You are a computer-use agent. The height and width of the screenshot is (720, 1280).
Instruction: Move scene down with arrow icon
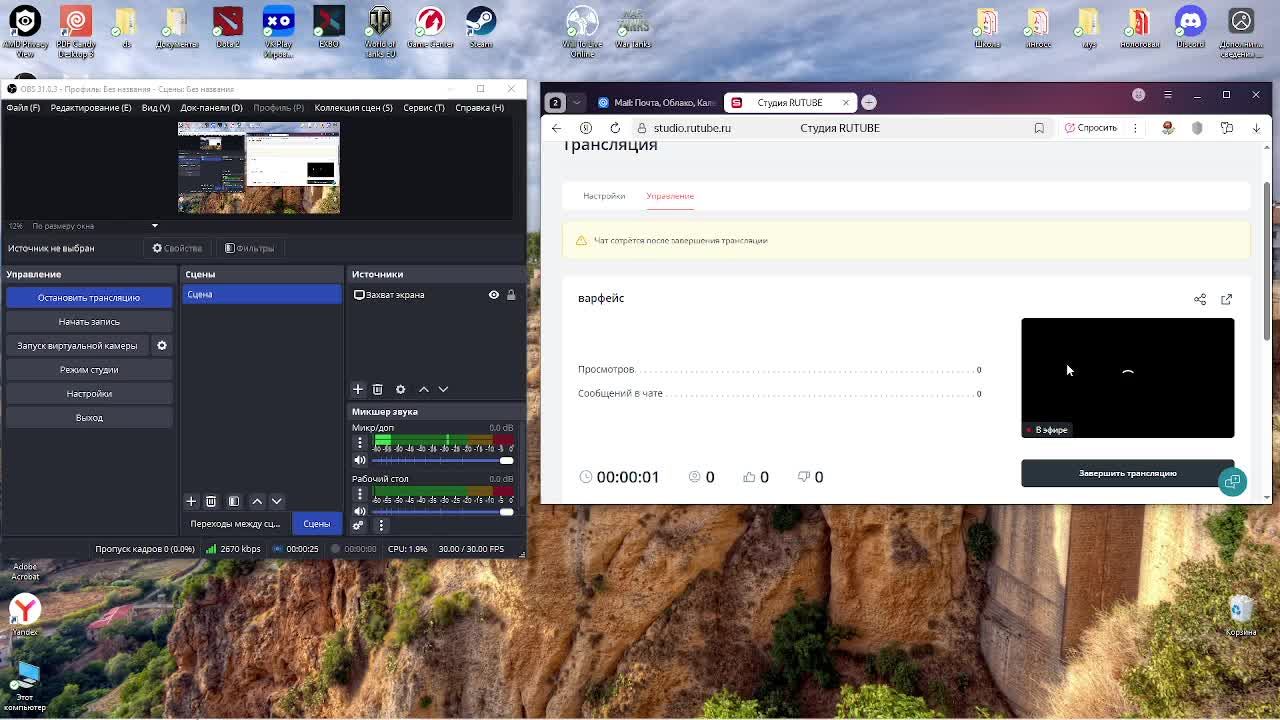(x=277, y=501)
